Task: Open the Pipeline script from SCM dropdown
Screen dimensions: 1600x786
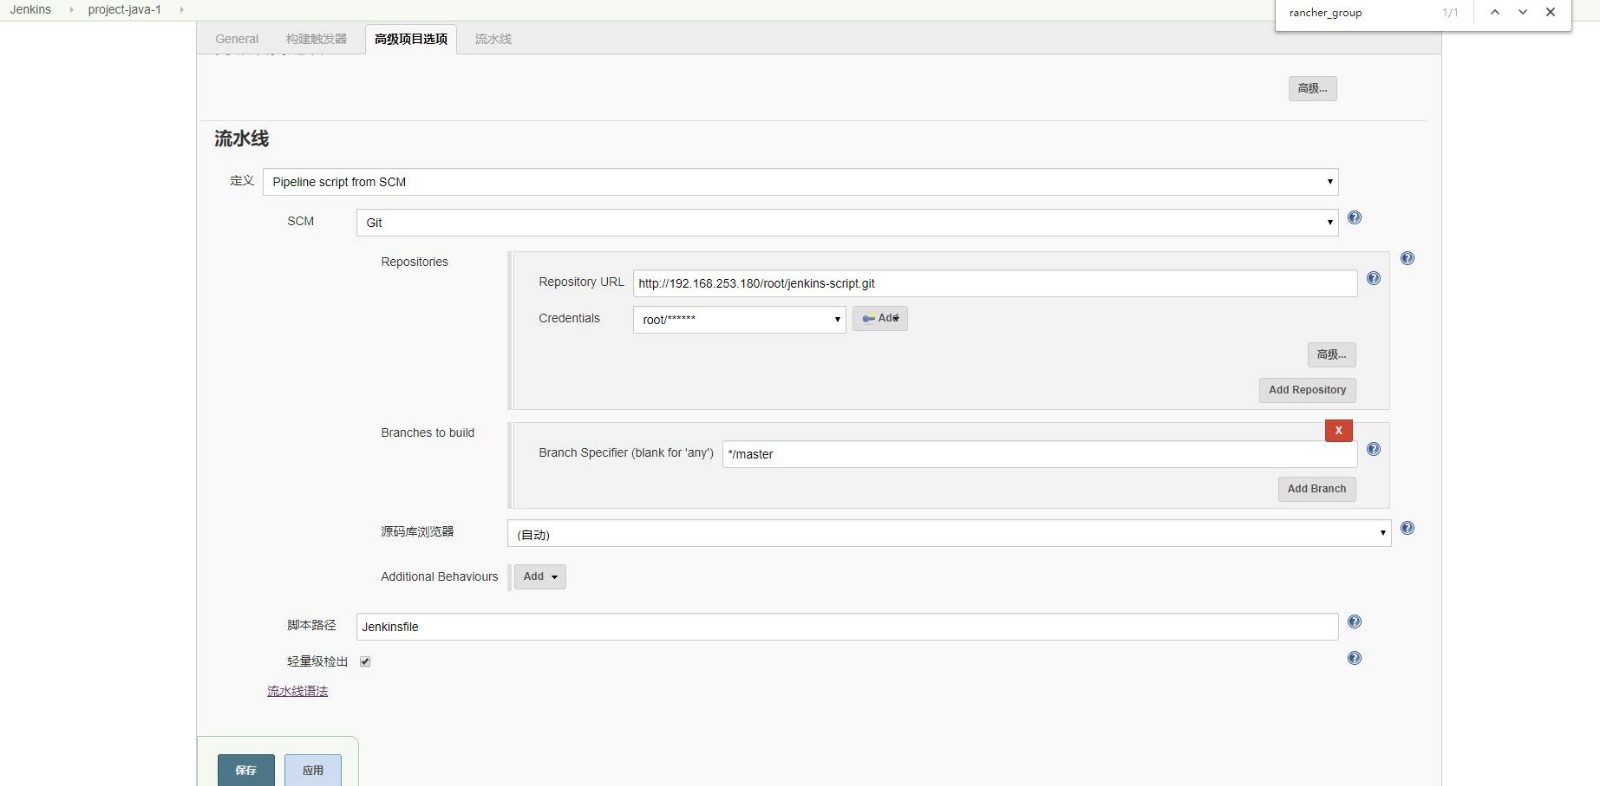Action: point(800,182)
